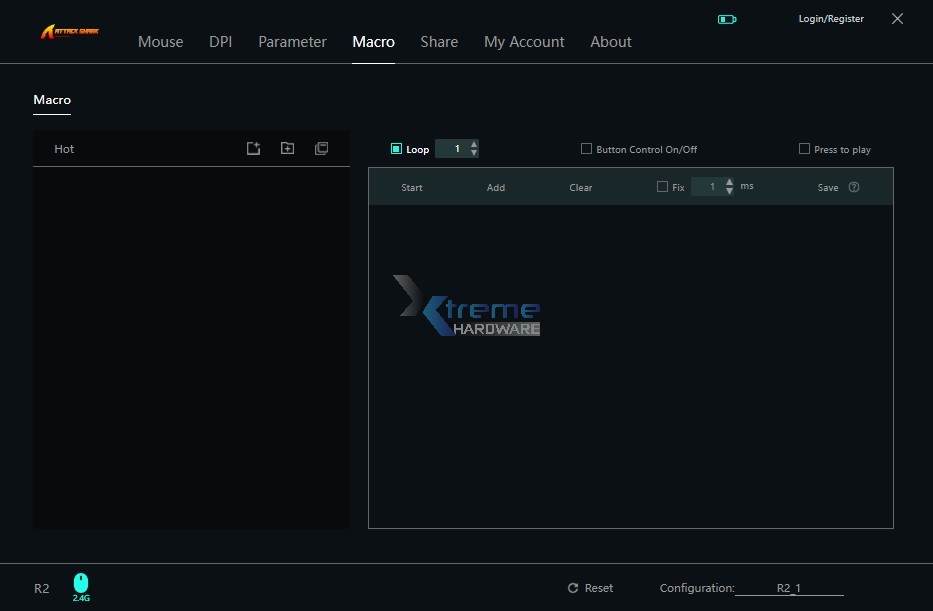Disable the Loop checkbox
Image resolution: width=933 pixels, height=611 pixels.
(x=396, y=149)
